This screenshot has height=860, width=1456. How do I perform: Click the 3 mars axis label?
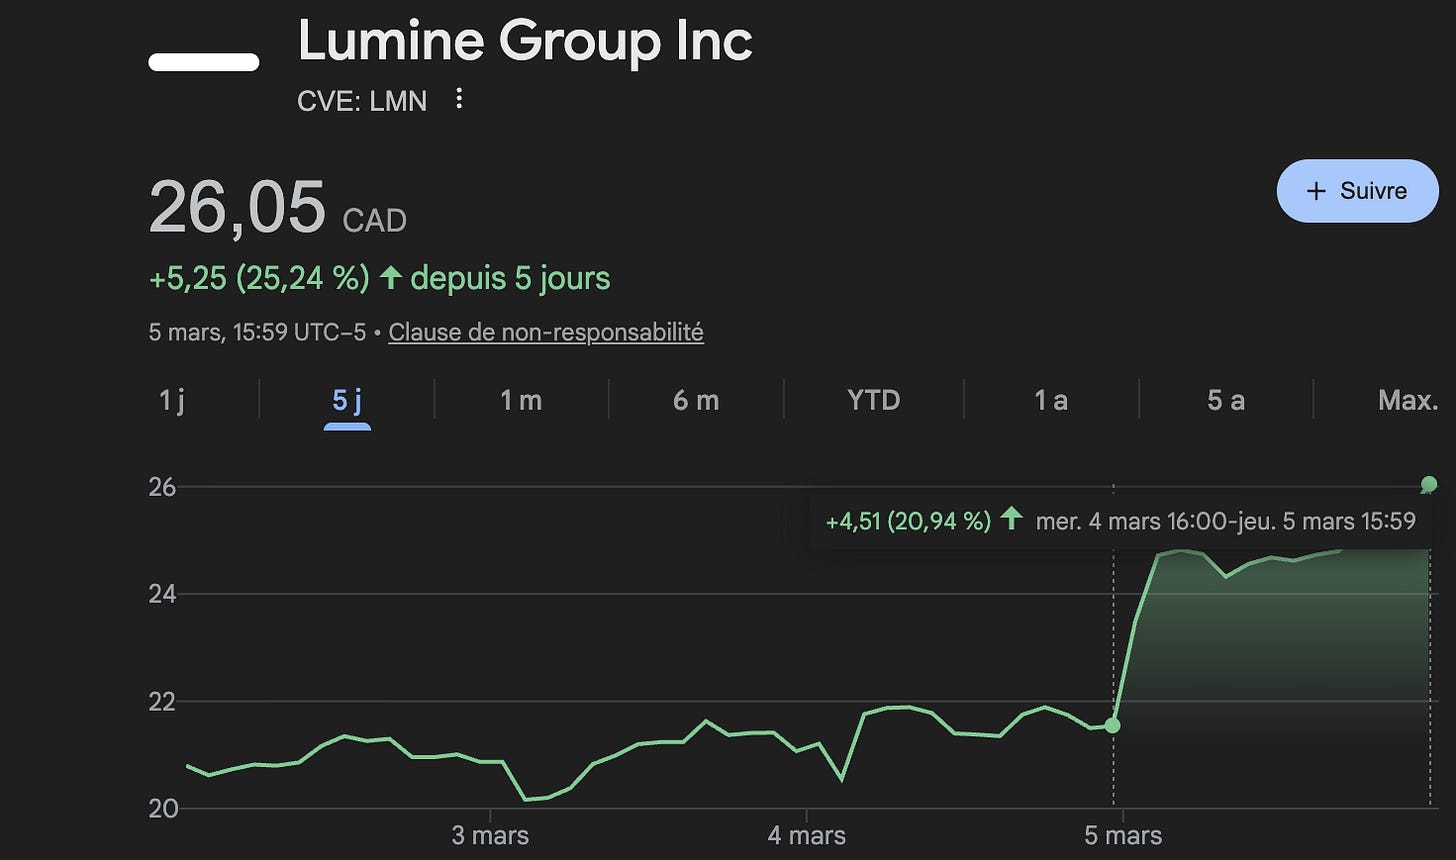[x=489, y=835]
